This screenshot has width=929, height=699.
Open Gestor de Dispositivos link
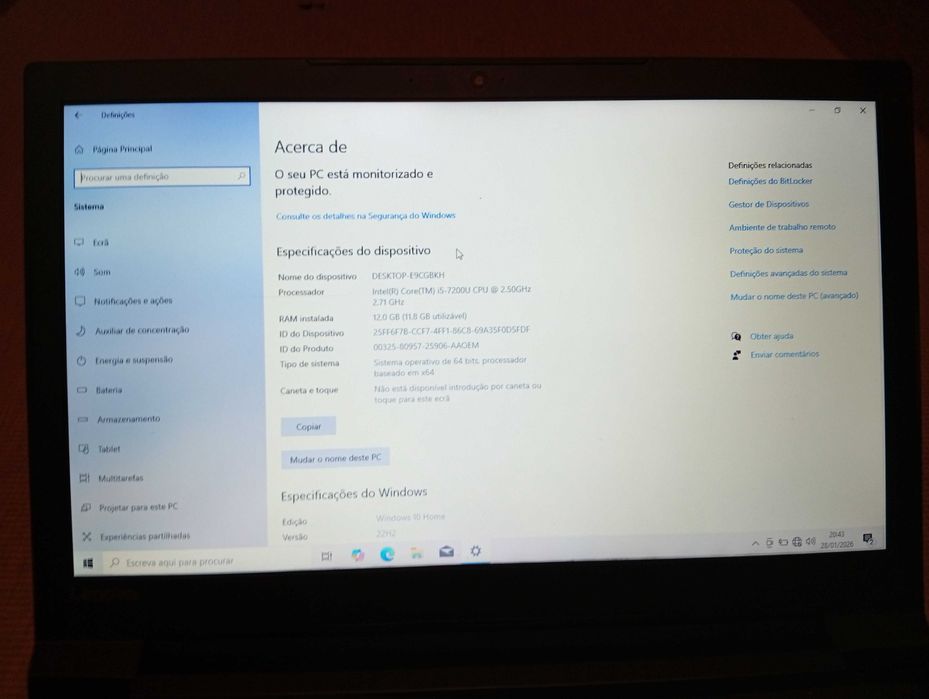click(x=768, y=204)
